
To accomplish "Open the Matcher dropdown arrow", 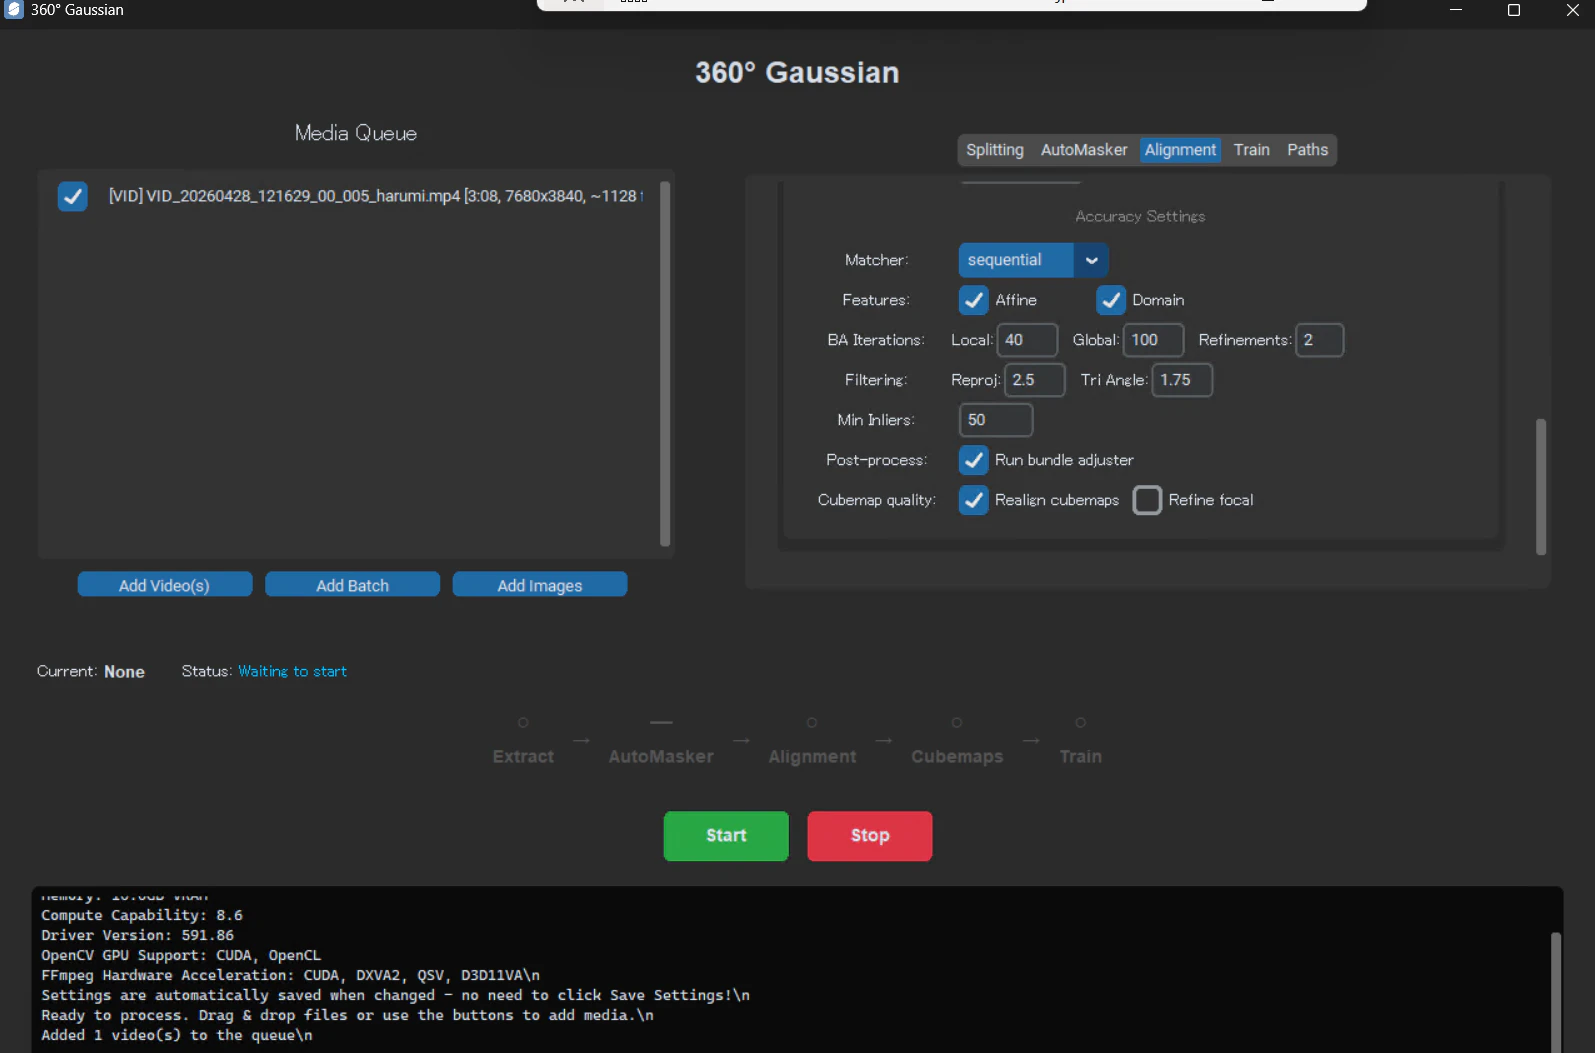I will [1091, 260].
